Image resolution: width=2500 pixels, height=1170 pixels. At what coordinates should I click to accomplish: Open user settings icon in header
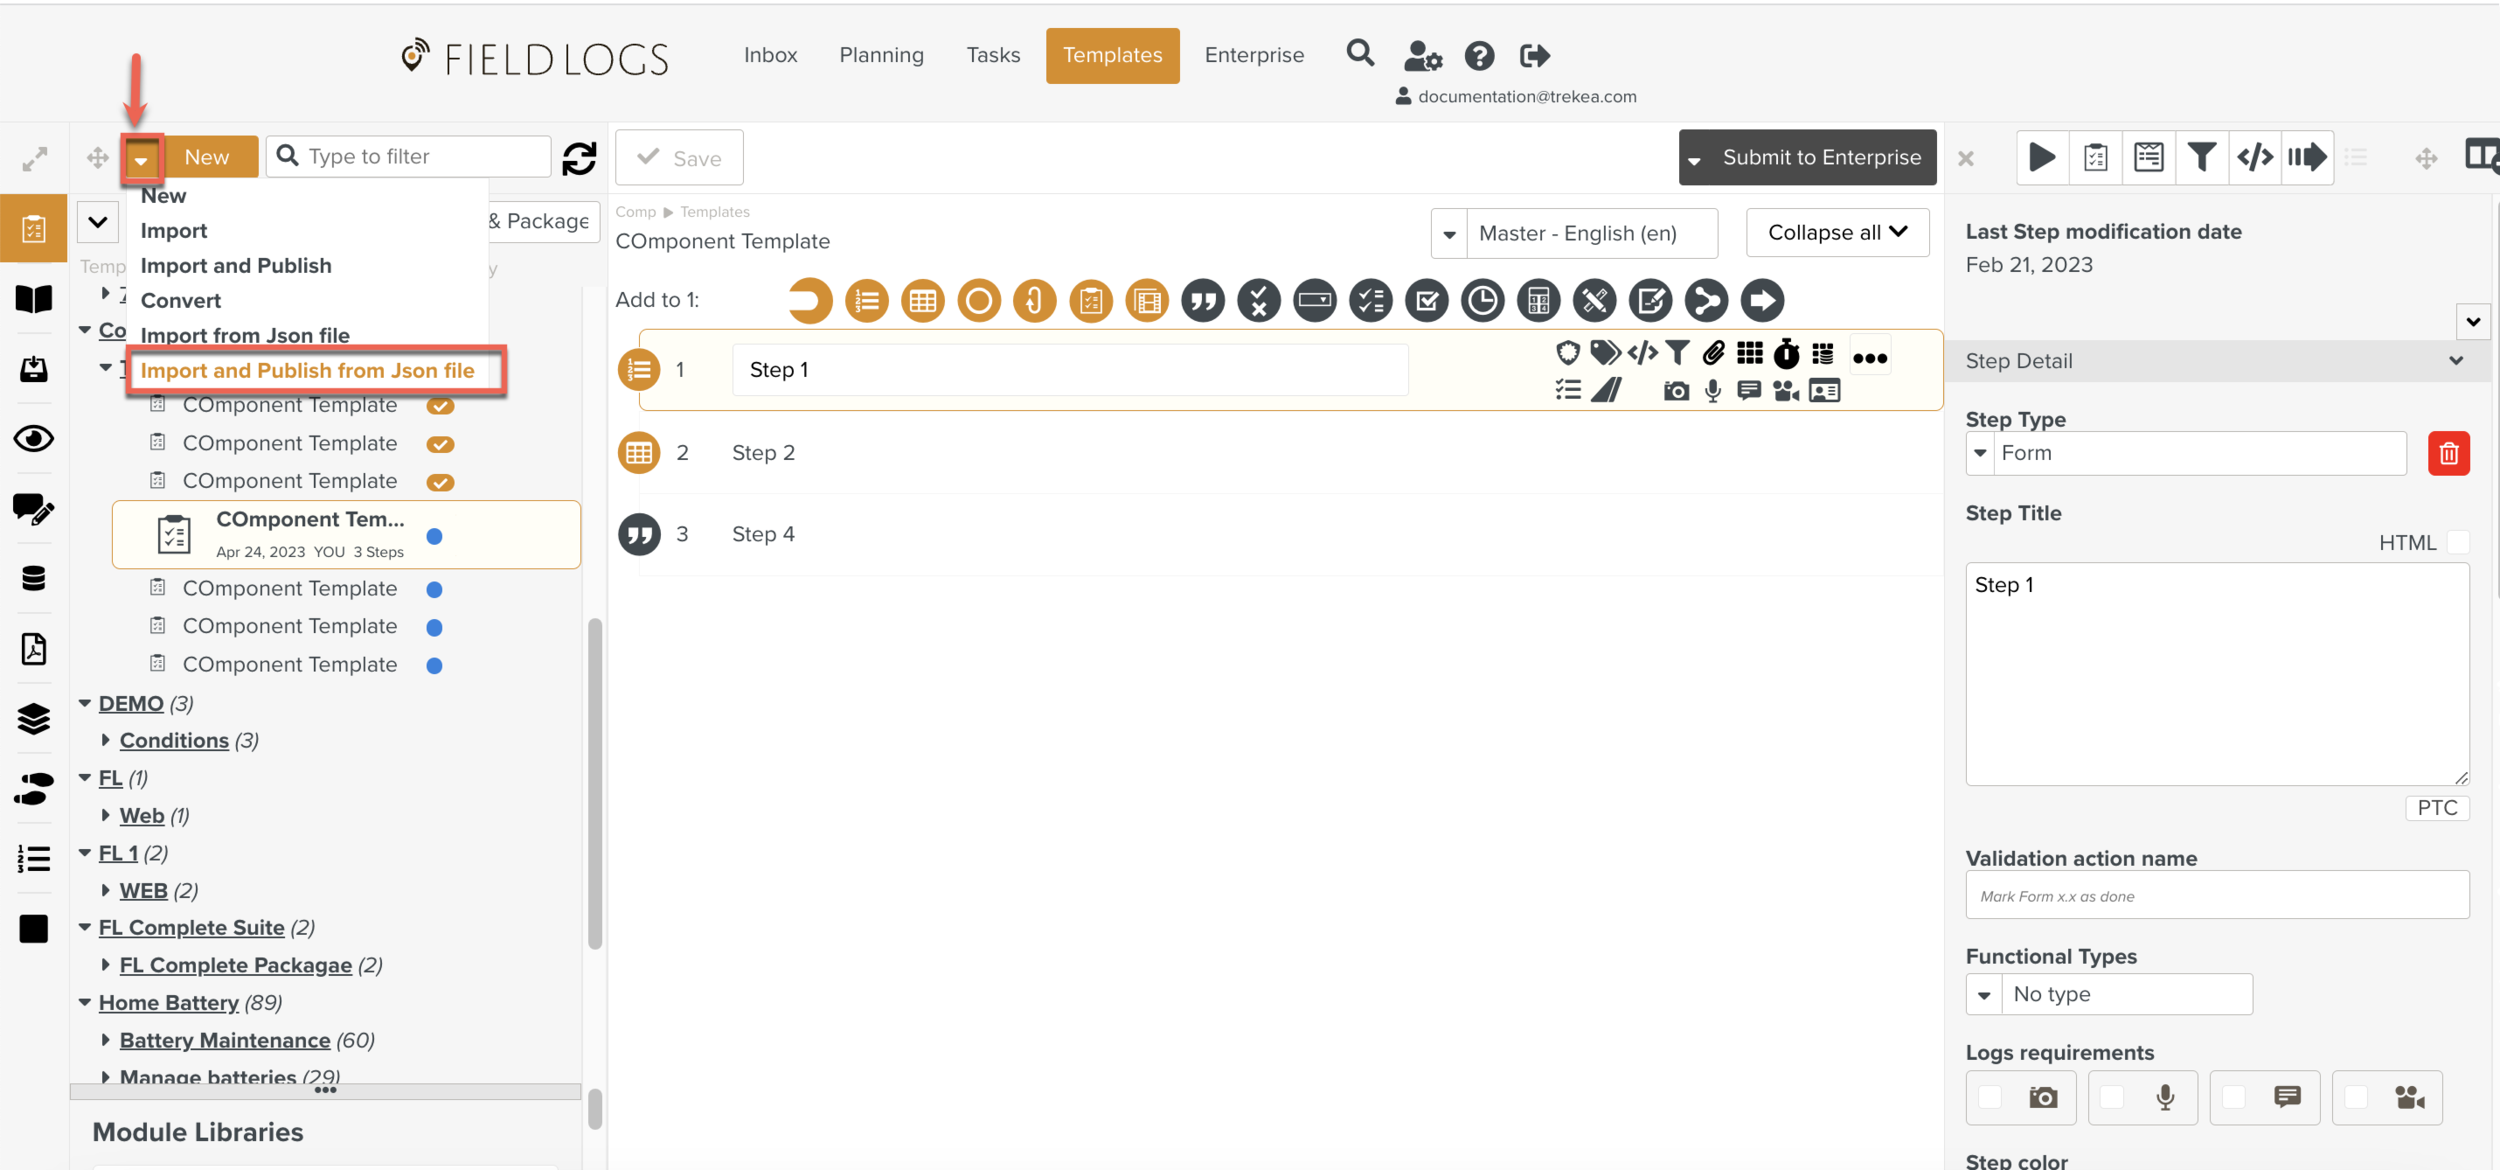(1422, 56)
